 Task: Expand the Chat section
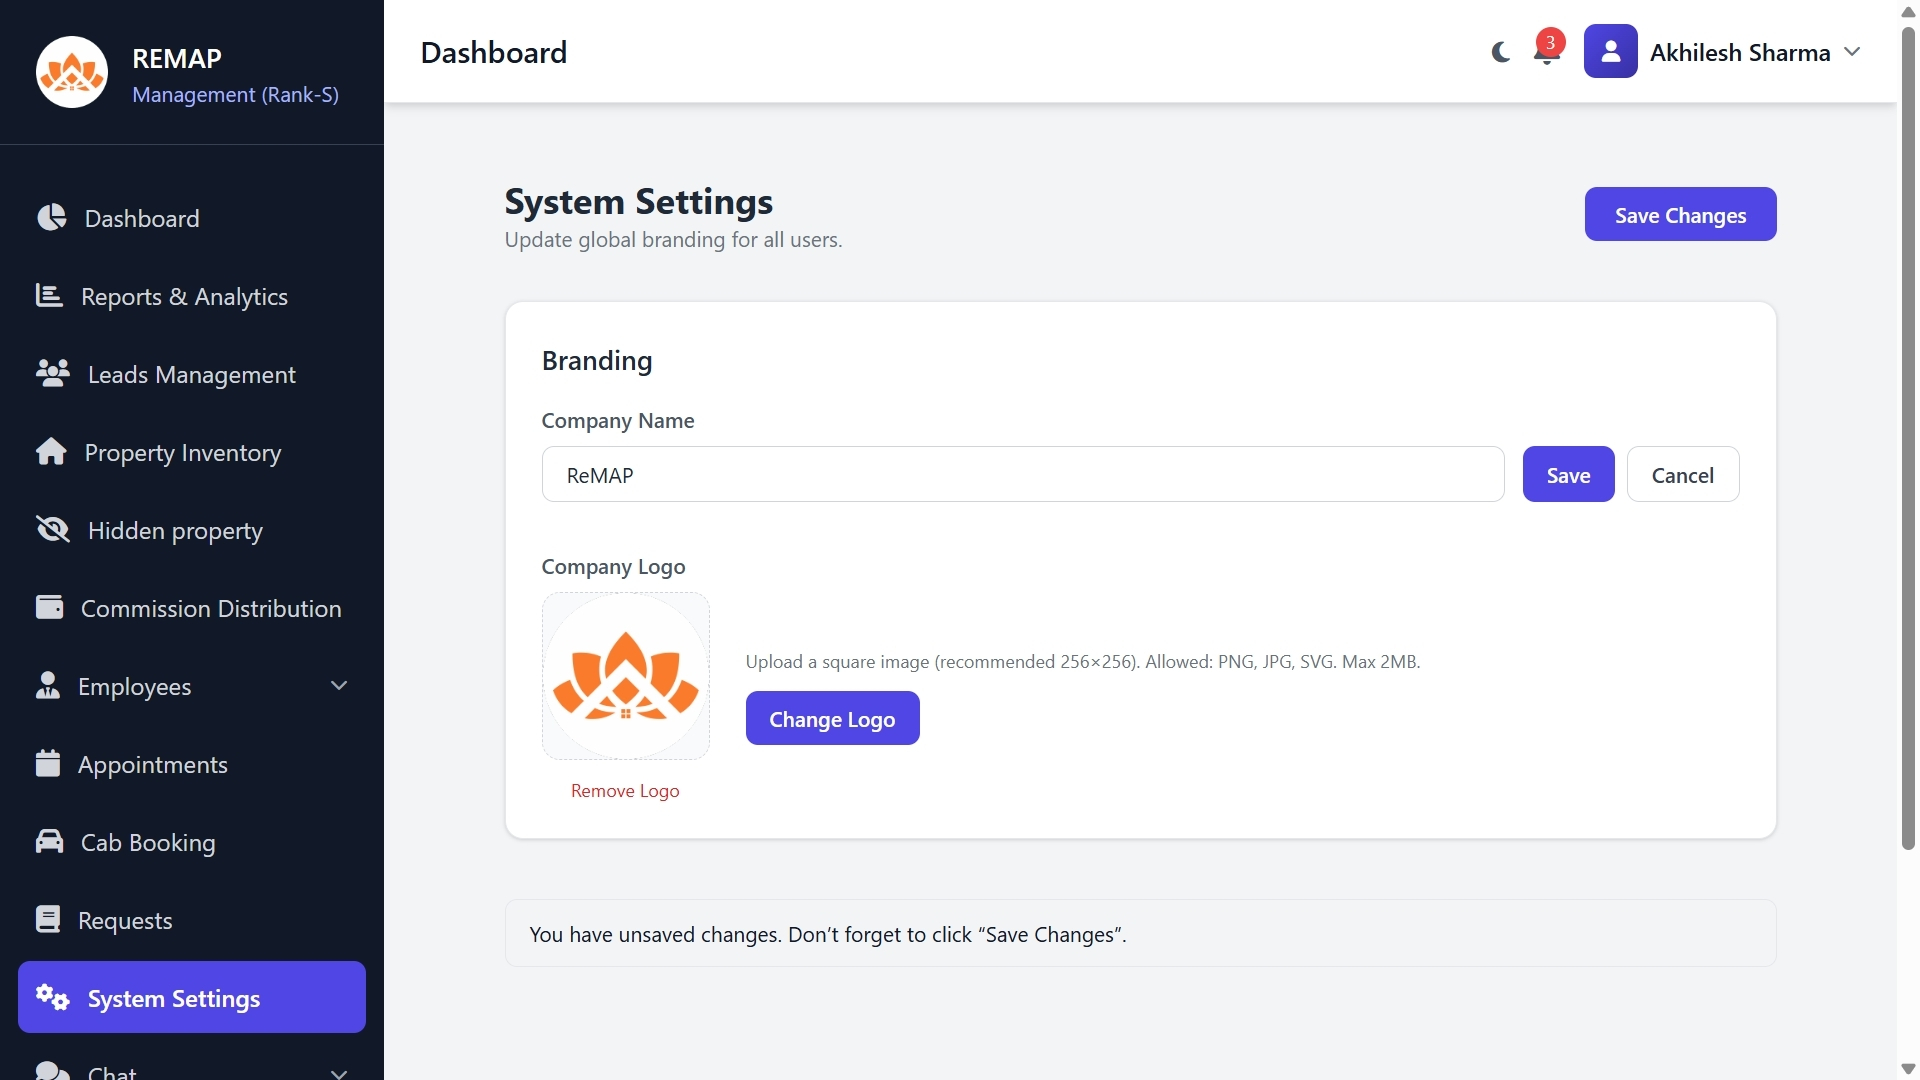[x=338, y=1072]
